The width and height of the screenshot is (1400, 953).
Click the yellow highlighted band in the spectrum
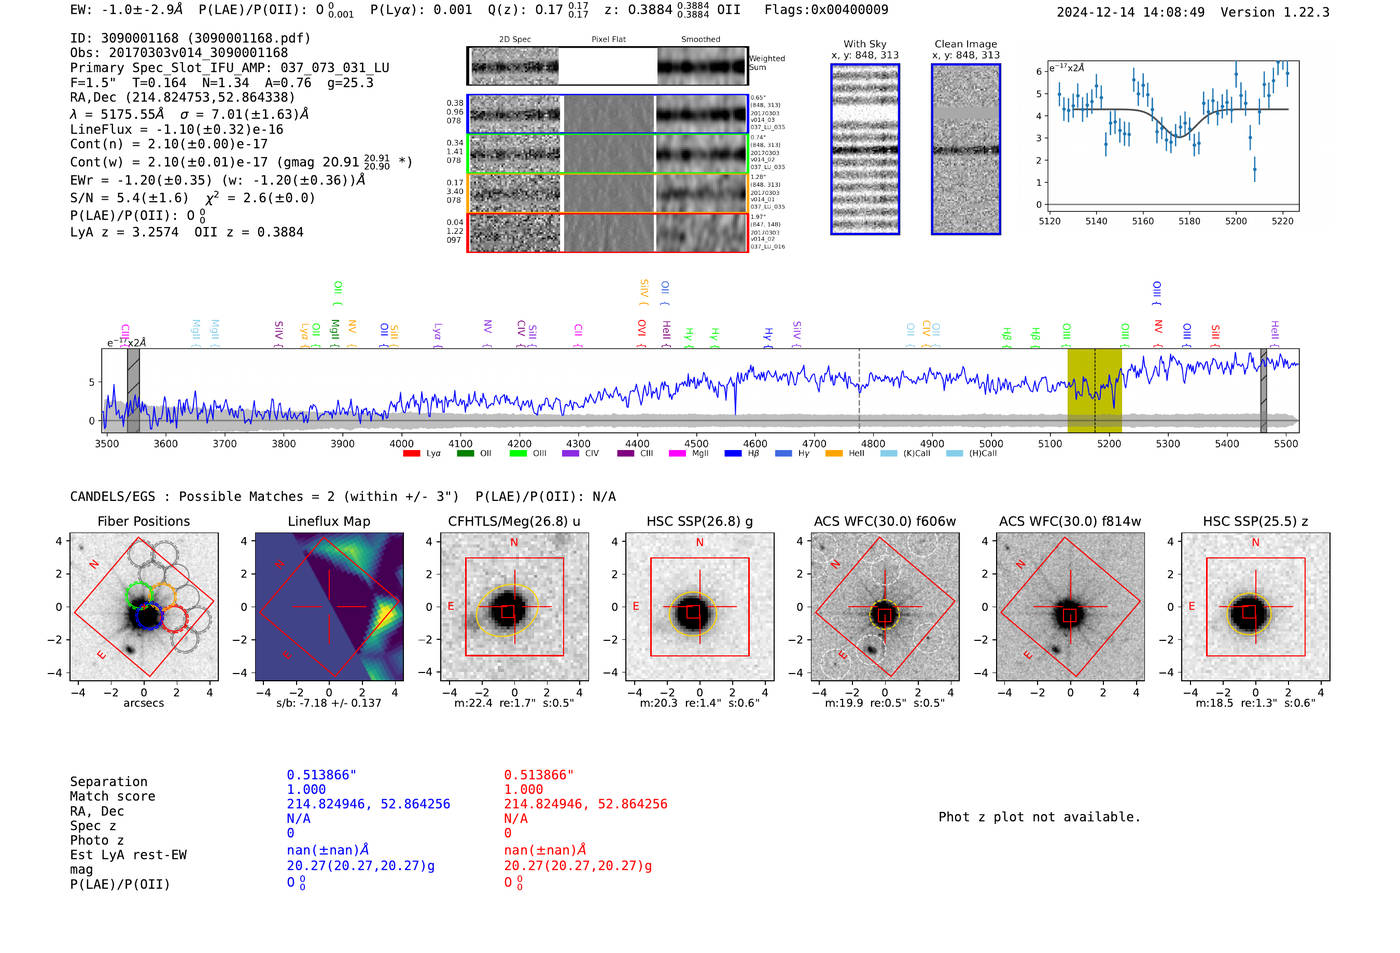click(1094, 390)
